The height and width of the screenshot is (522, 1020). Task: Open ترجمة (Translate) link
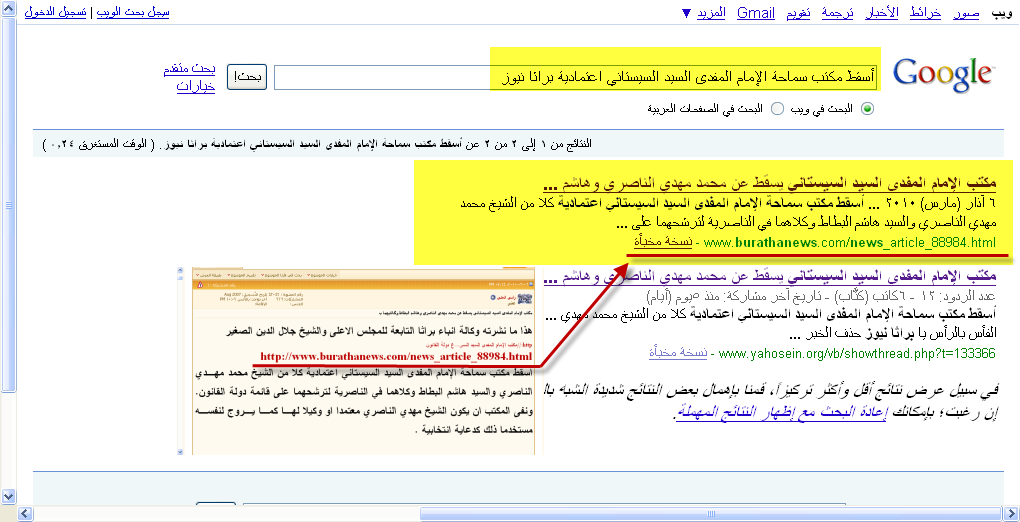[x=837, y=13]
